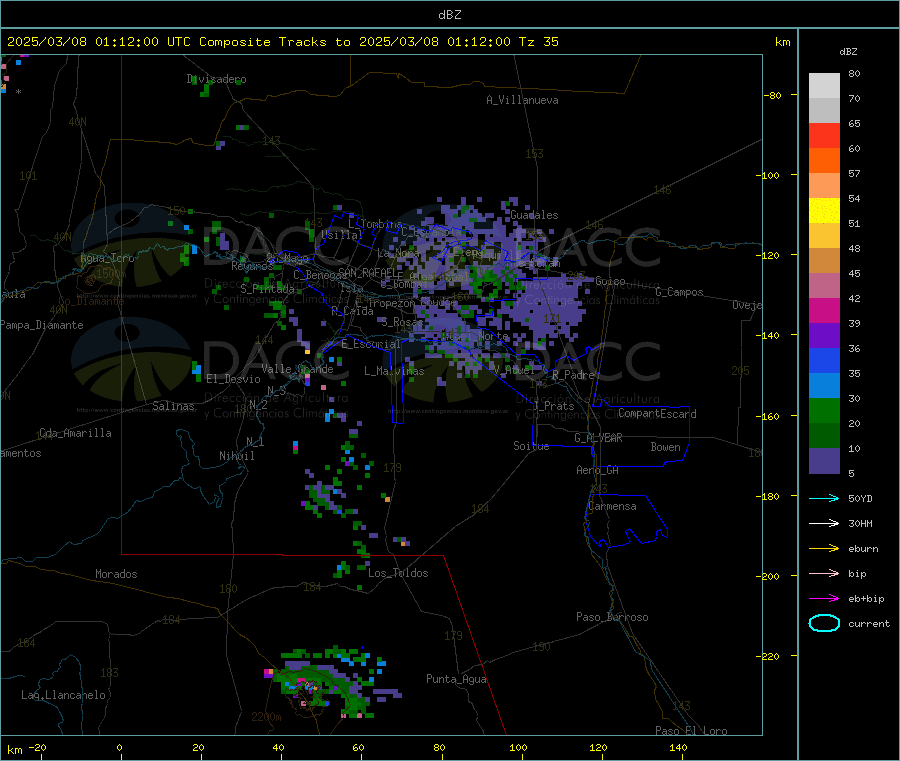Click the CompartEscard place label
This screenshot has width=900, height=761.
657,414
